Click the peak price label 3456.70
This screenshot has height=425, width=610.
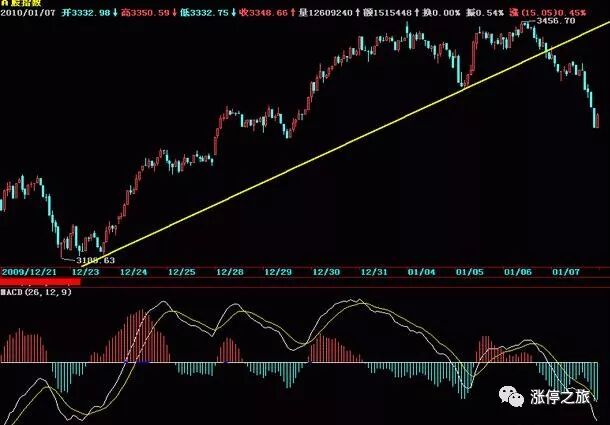tap(556, 21)
